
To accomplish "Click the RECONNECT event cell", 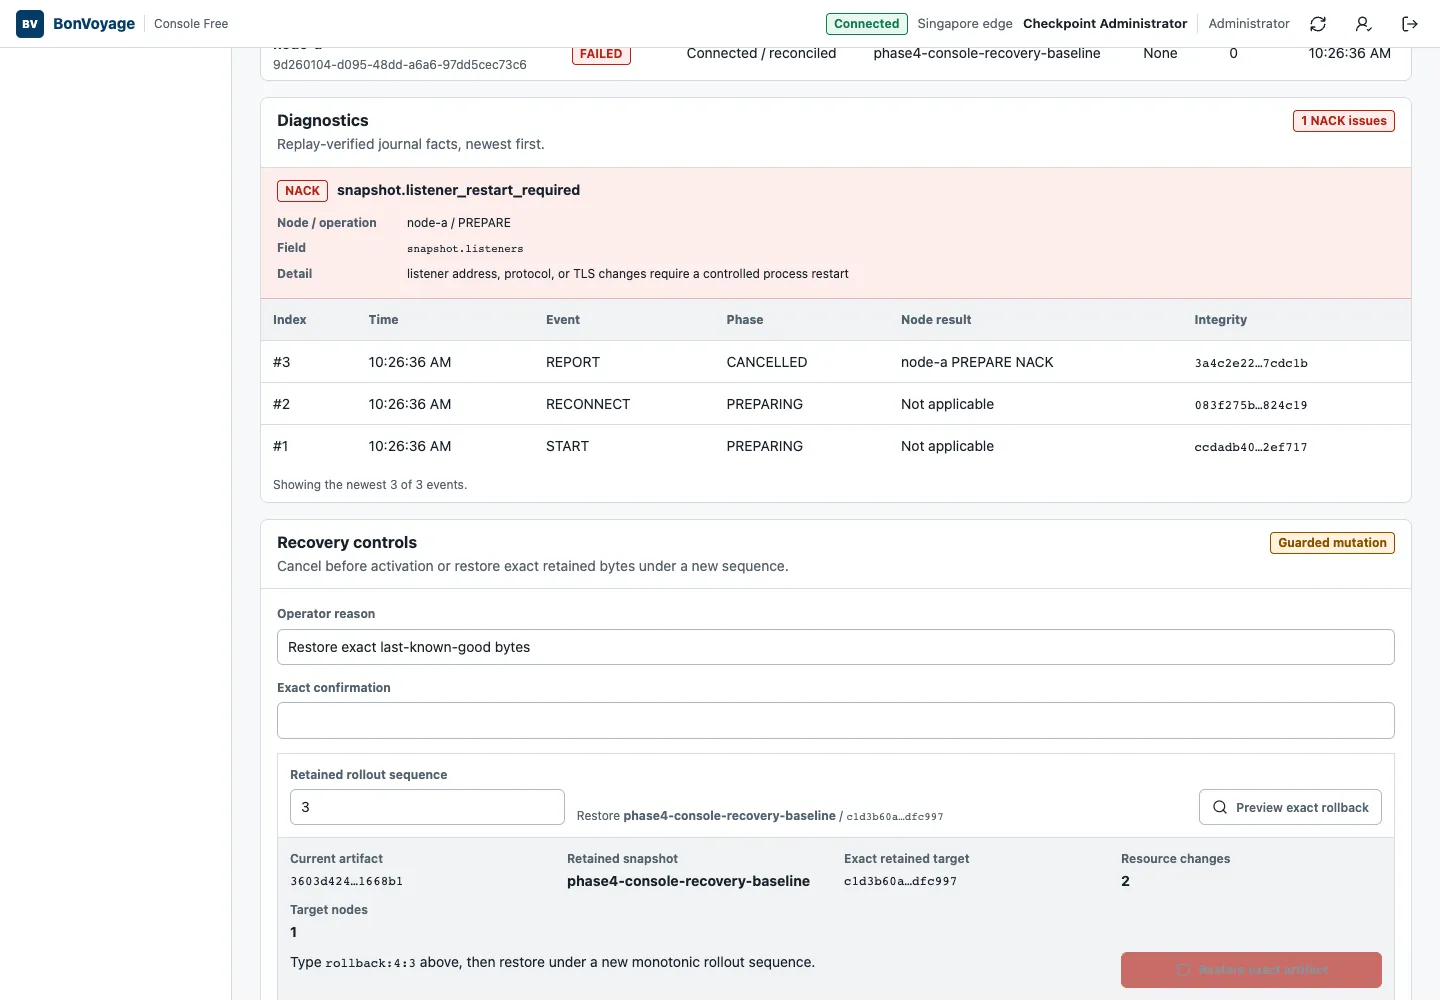I will click(x=588, y=404).
